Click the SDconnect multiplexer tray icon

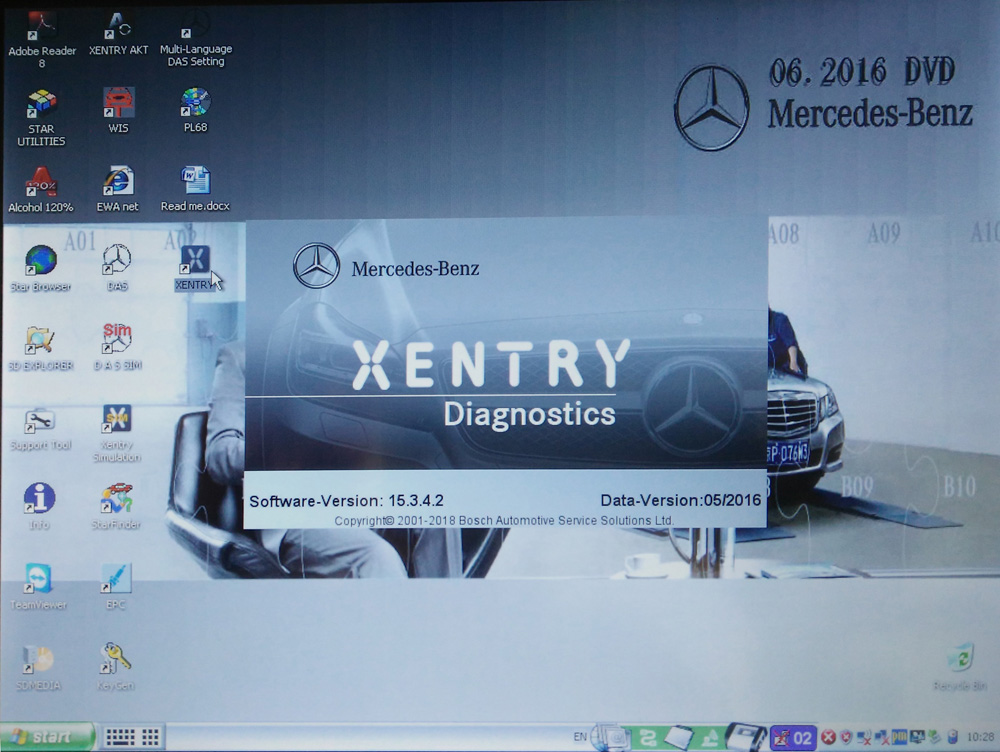click(745, 737)
